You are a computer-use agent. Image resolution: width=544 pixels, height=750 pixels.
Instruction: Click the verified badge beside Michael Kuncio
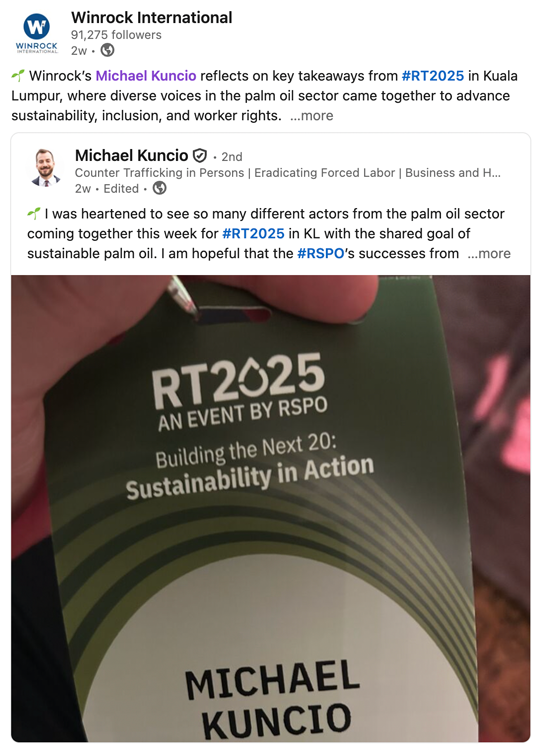point(200,155)
